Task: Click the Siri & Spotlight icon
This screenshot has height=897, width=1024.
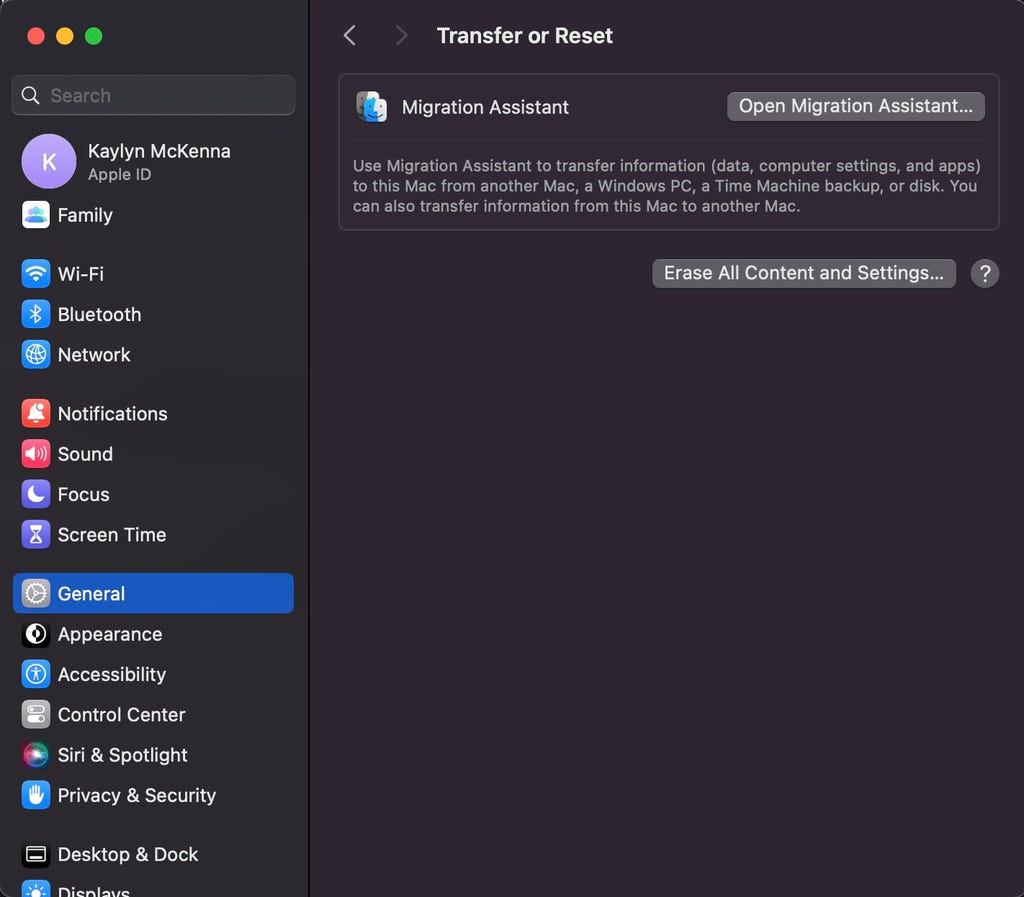Action: [36, 755]
